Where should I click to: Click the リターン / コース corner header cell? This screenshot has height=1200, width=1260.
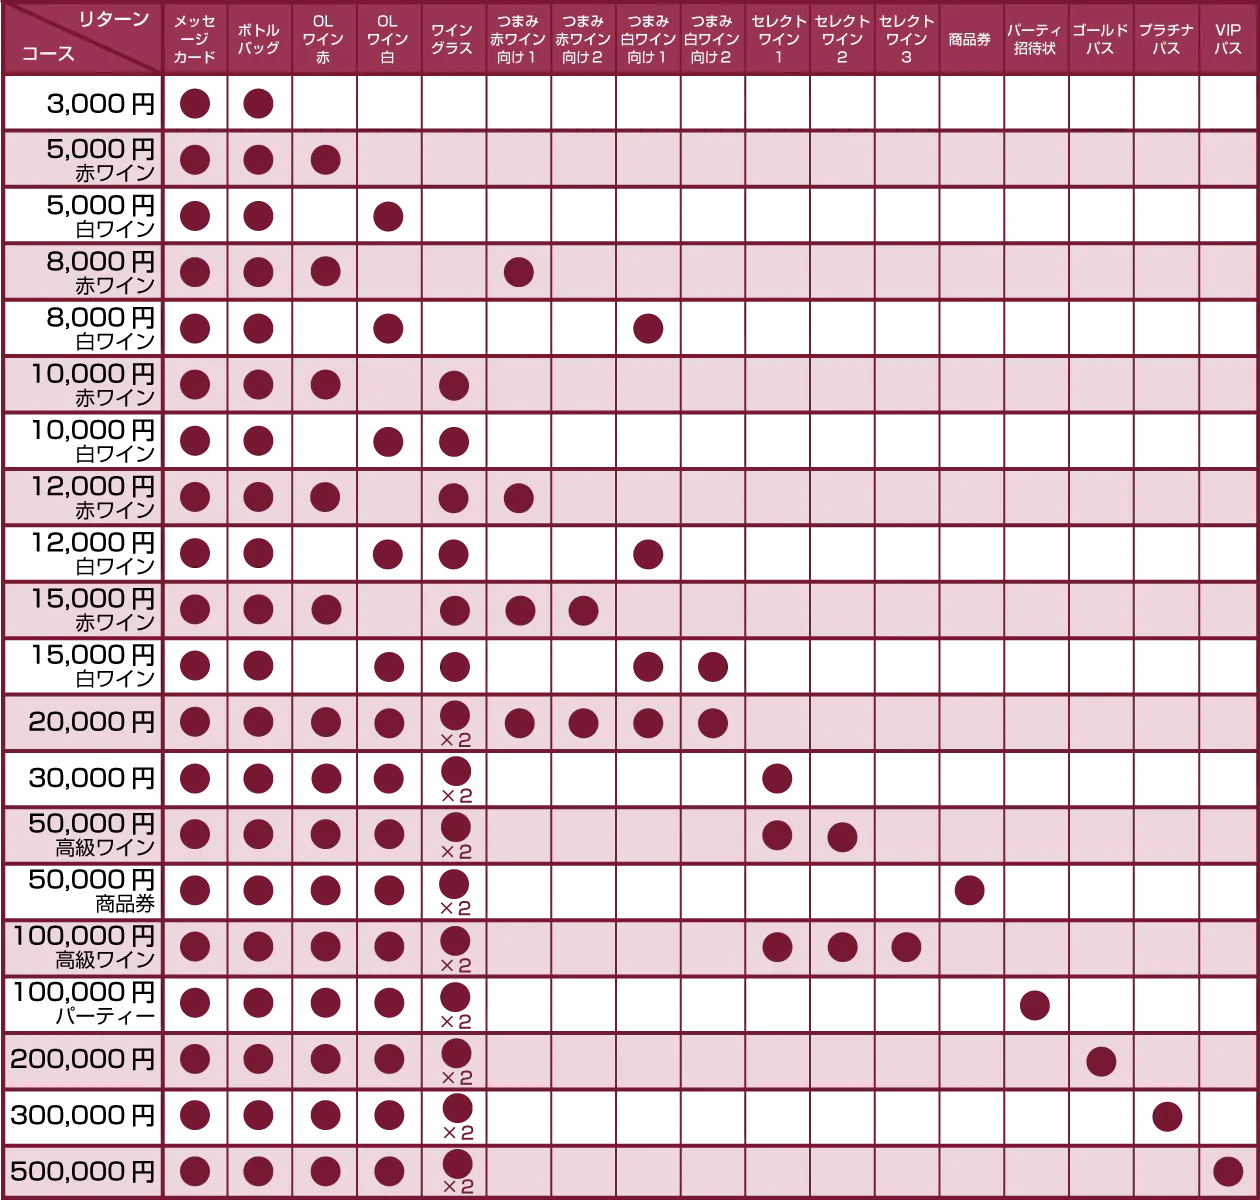tap(83, 39)
